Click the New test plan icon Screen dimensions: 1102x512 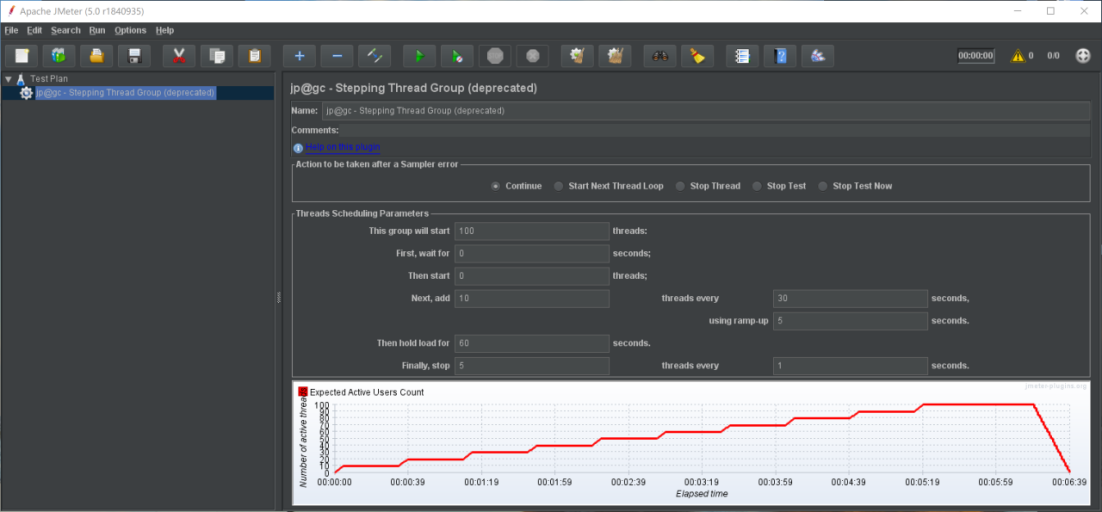click(x=21, y=55)
